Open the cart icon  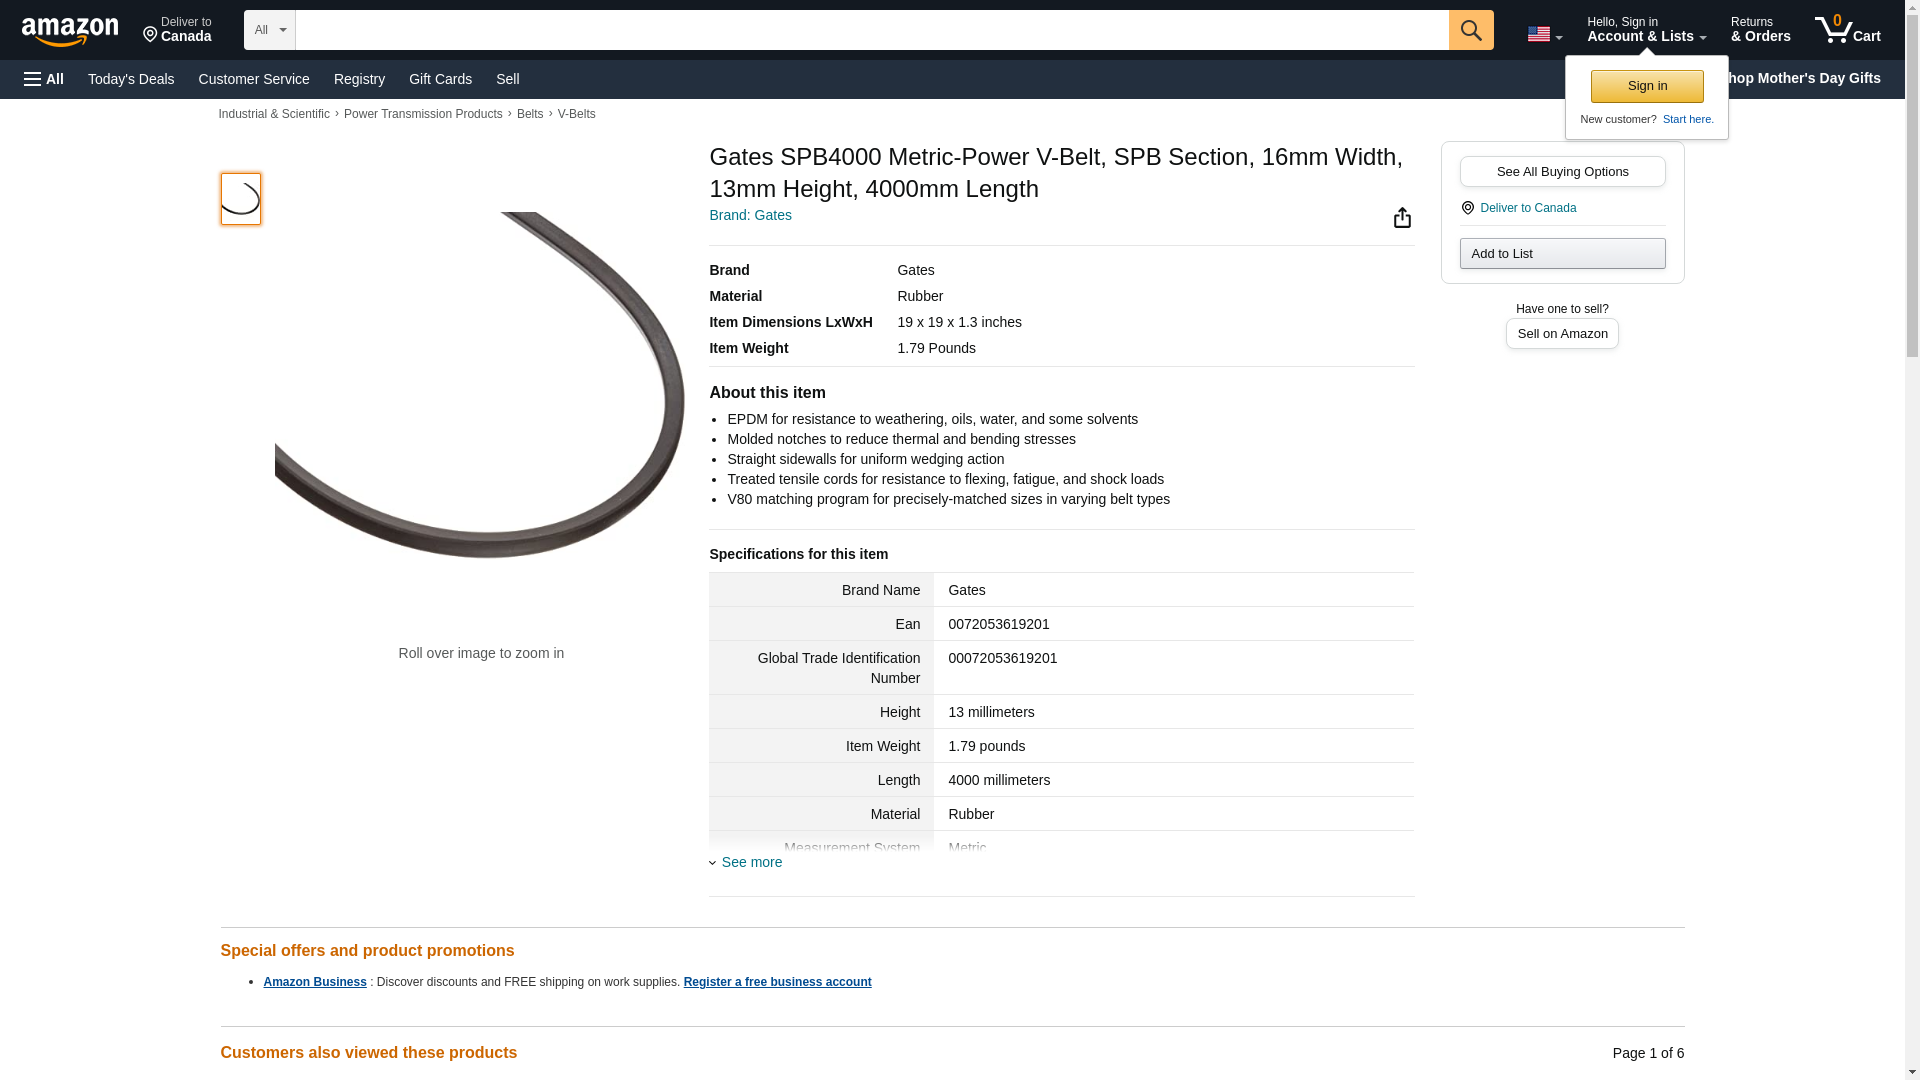1846,30
